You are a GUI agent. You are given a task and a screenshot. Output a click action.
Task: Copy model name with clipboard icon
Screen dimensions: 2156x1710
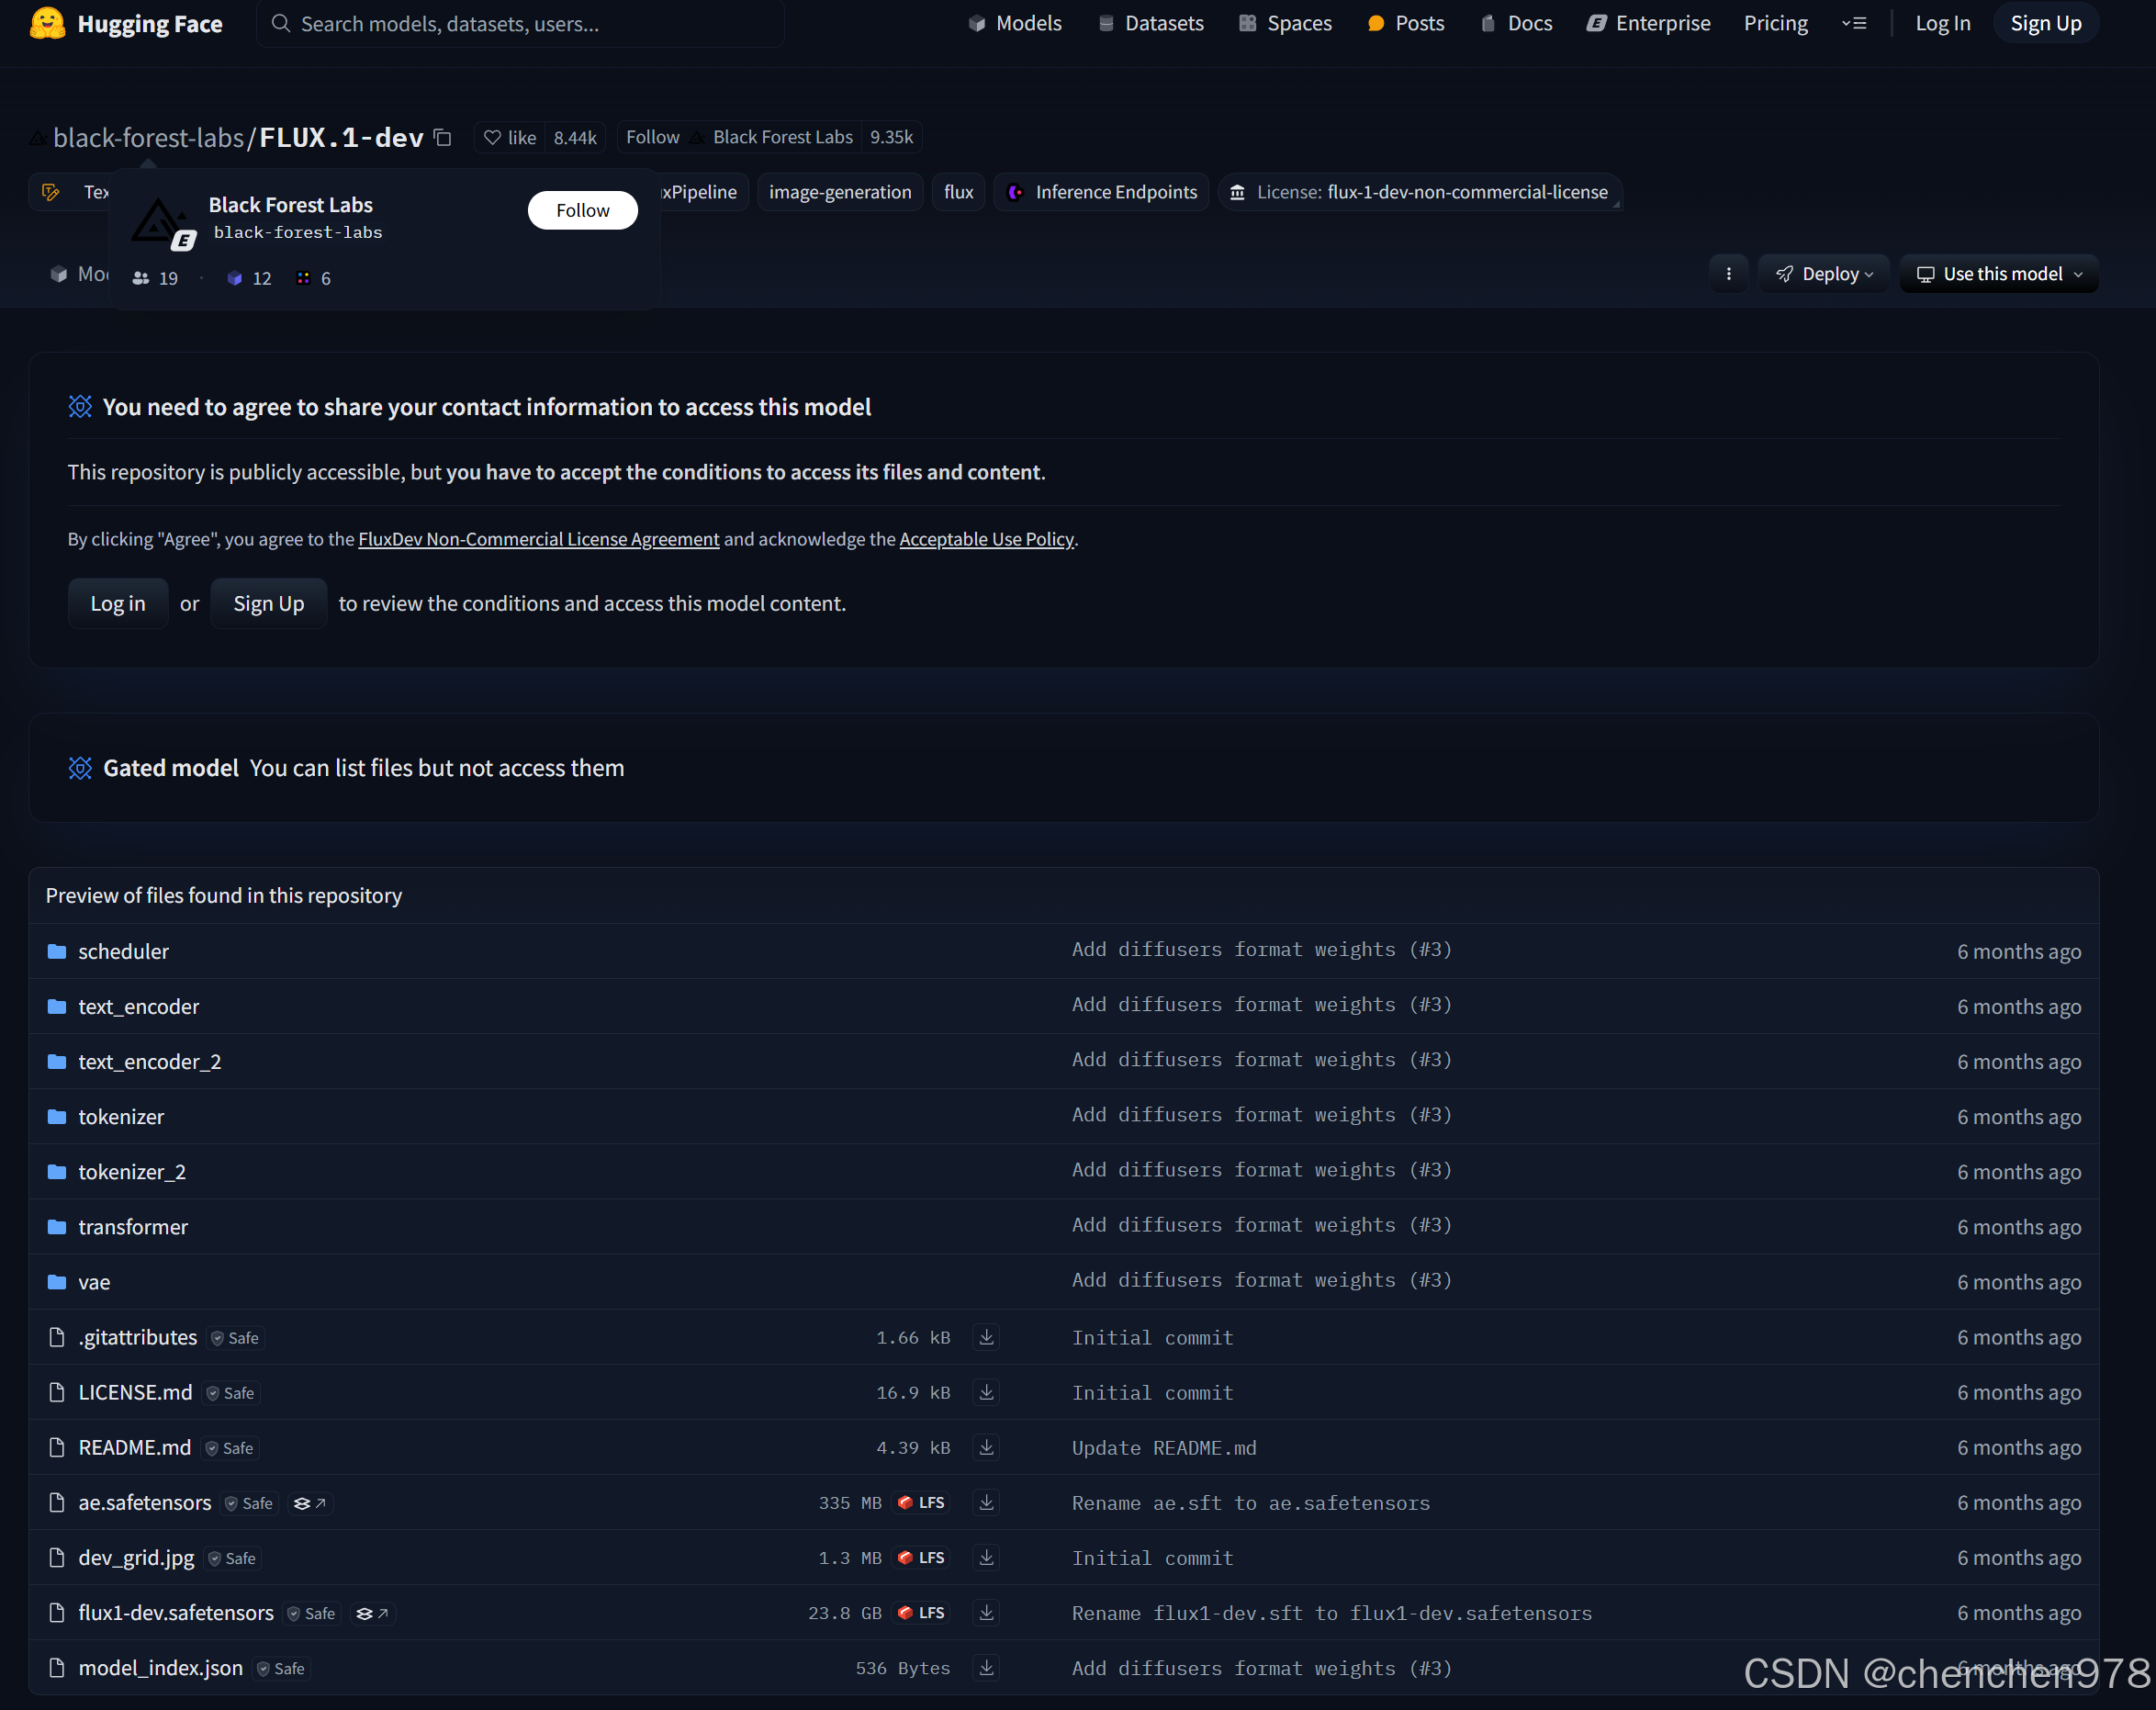443,138
